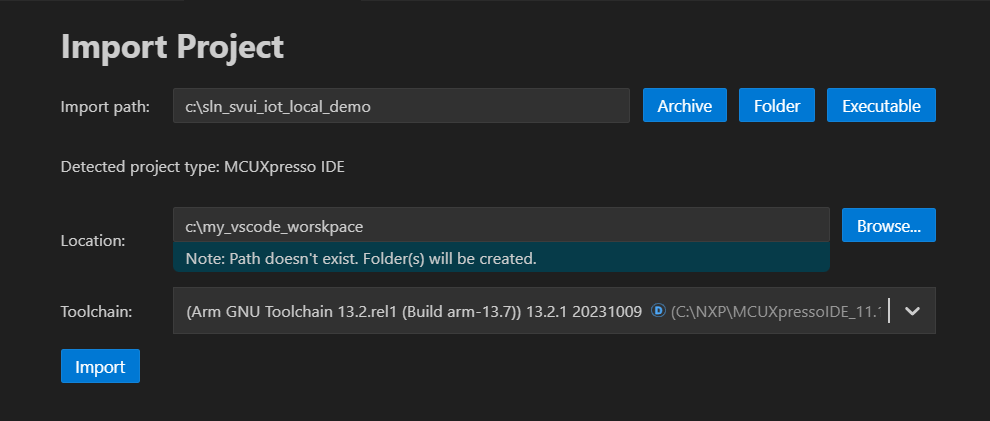The height and width of the screenshot is (421, 990).
Task: Click the blue default 'D' toolchain badge
Action: point(658,311)
